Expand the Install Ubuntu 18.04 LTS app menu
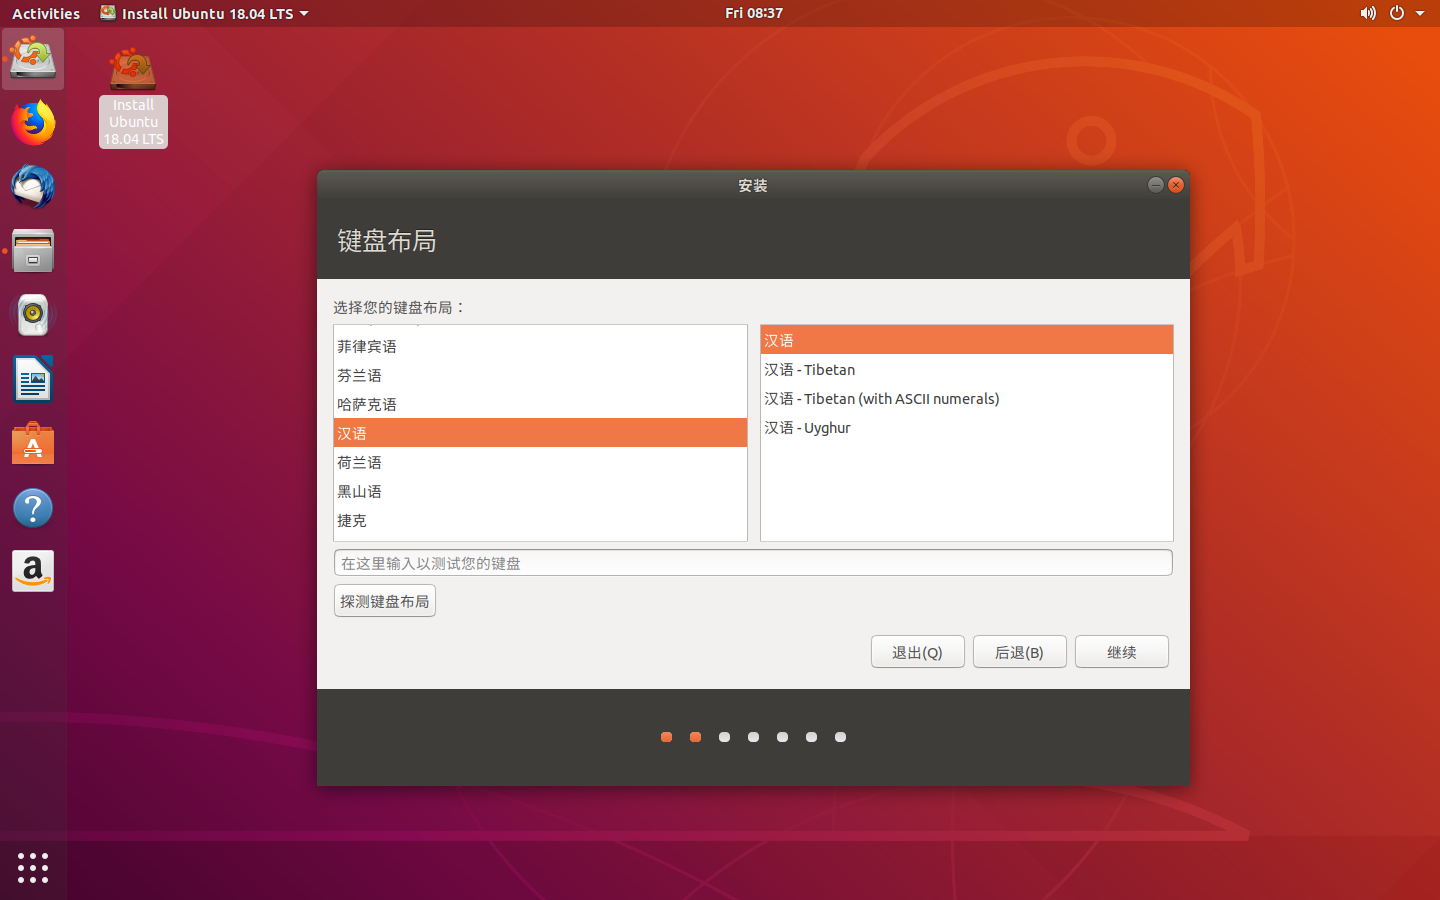Image resolution: width=1440 pixels, height=900 pixels. (x=204, y=13)
